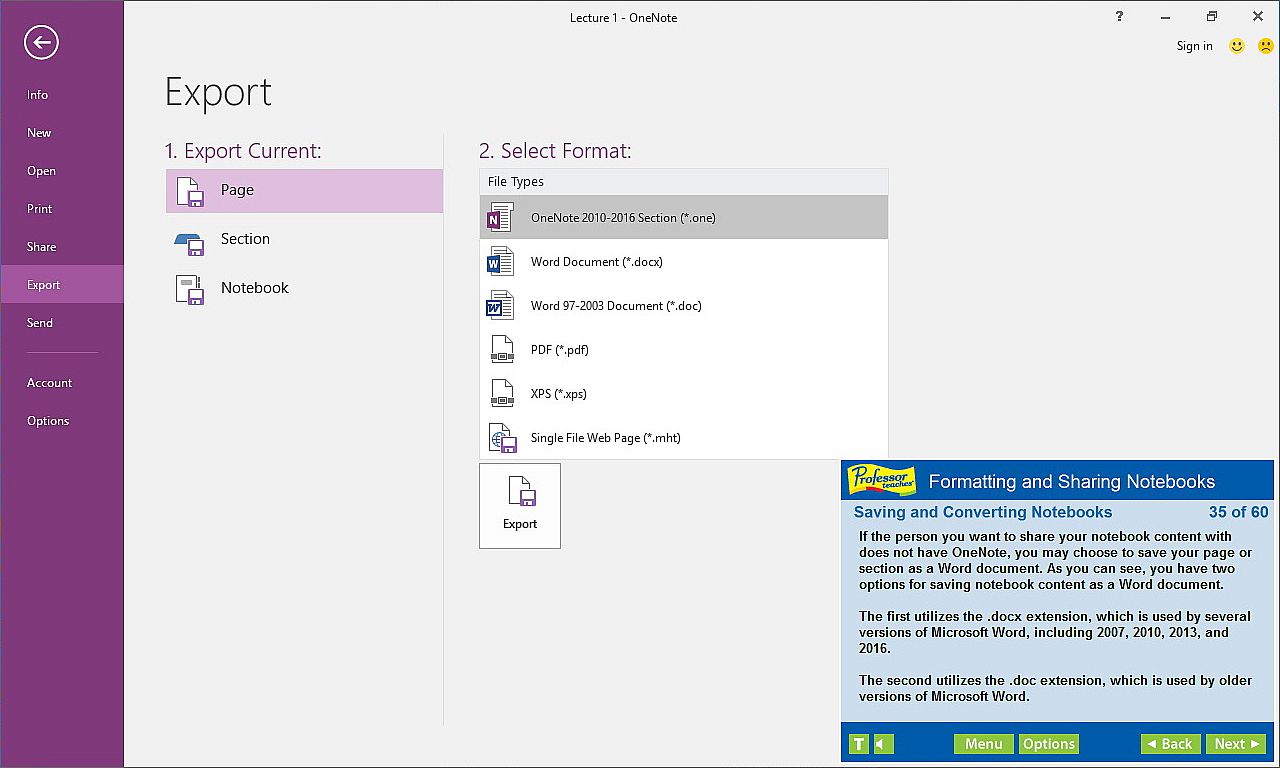Click the green T button in tutorial panel
The image size is (1280, 768).
pos(859,744)
